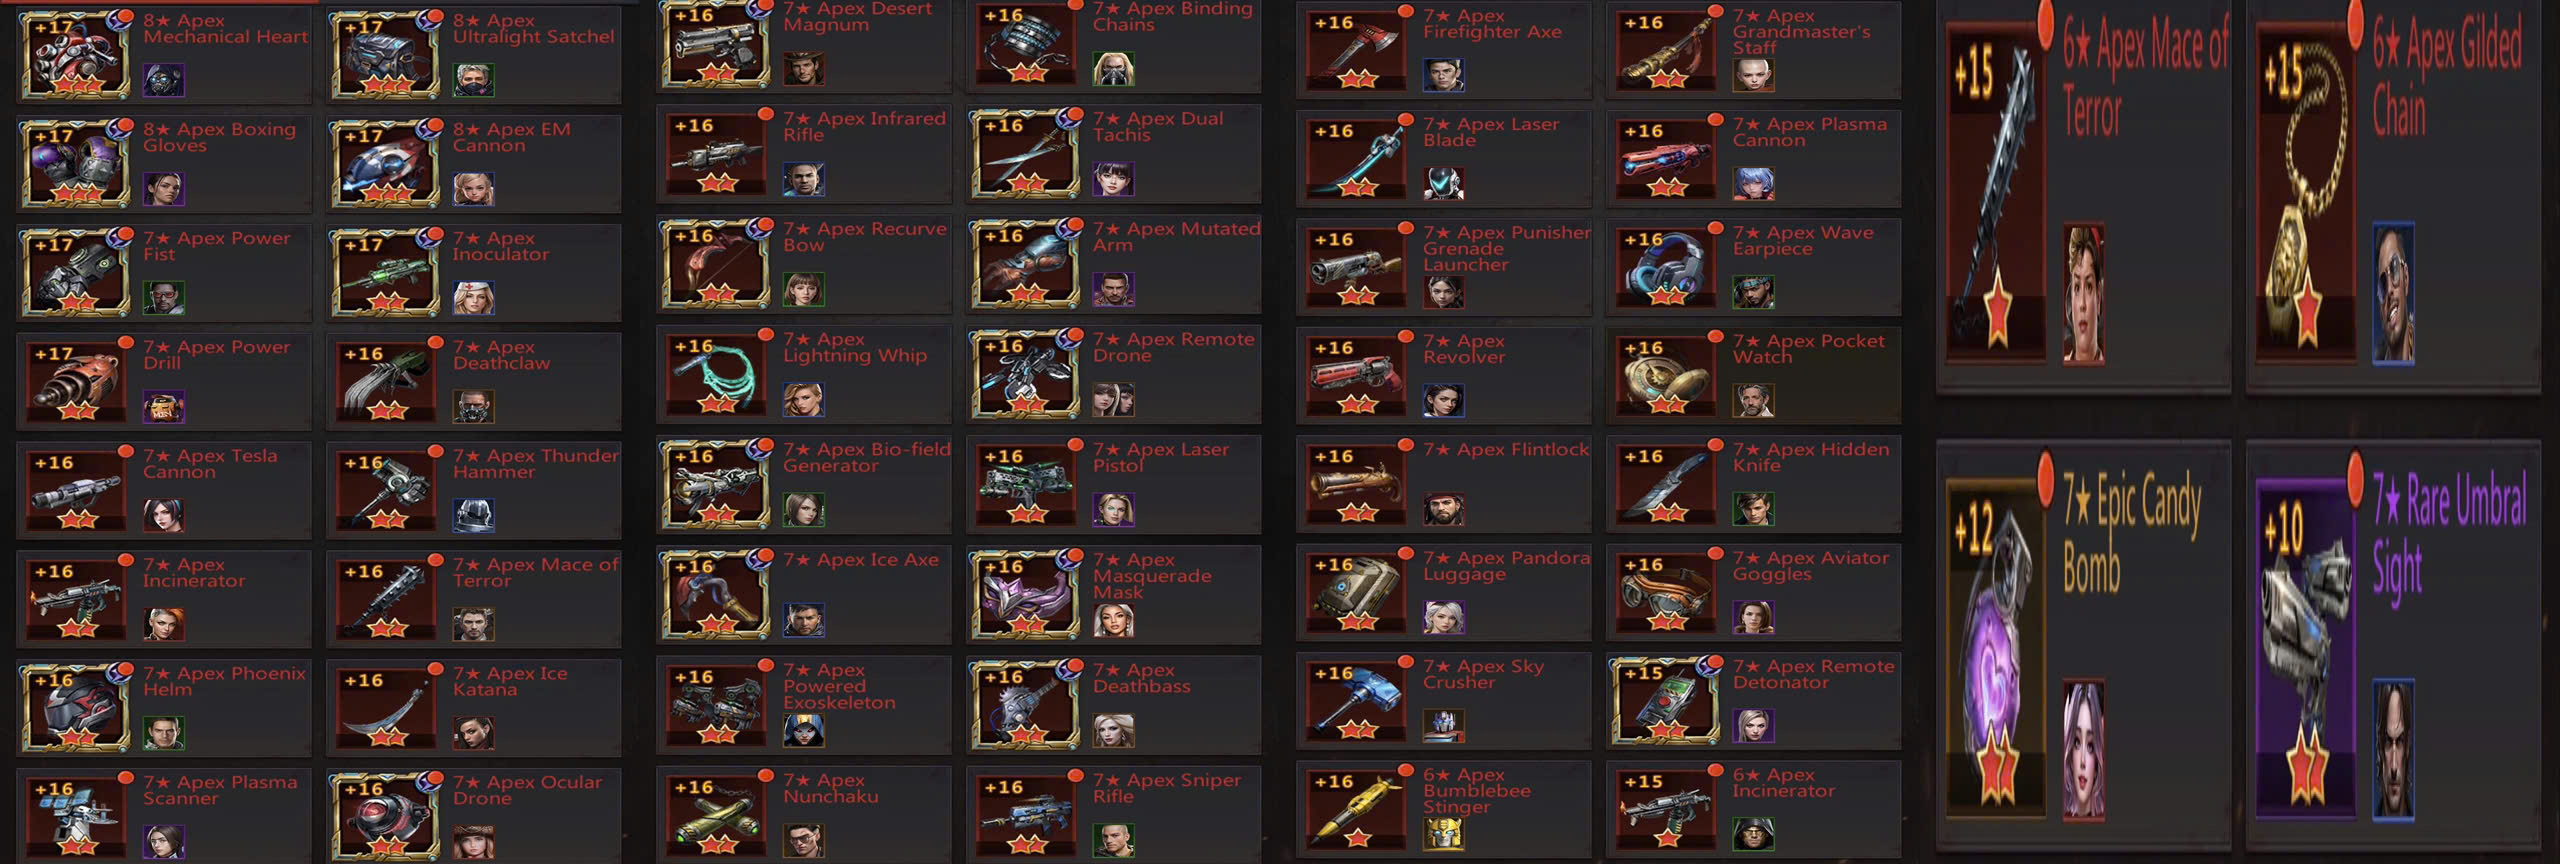
Task: Open the Apex Pocket Watch icon
Action: tap(1666, 375)
